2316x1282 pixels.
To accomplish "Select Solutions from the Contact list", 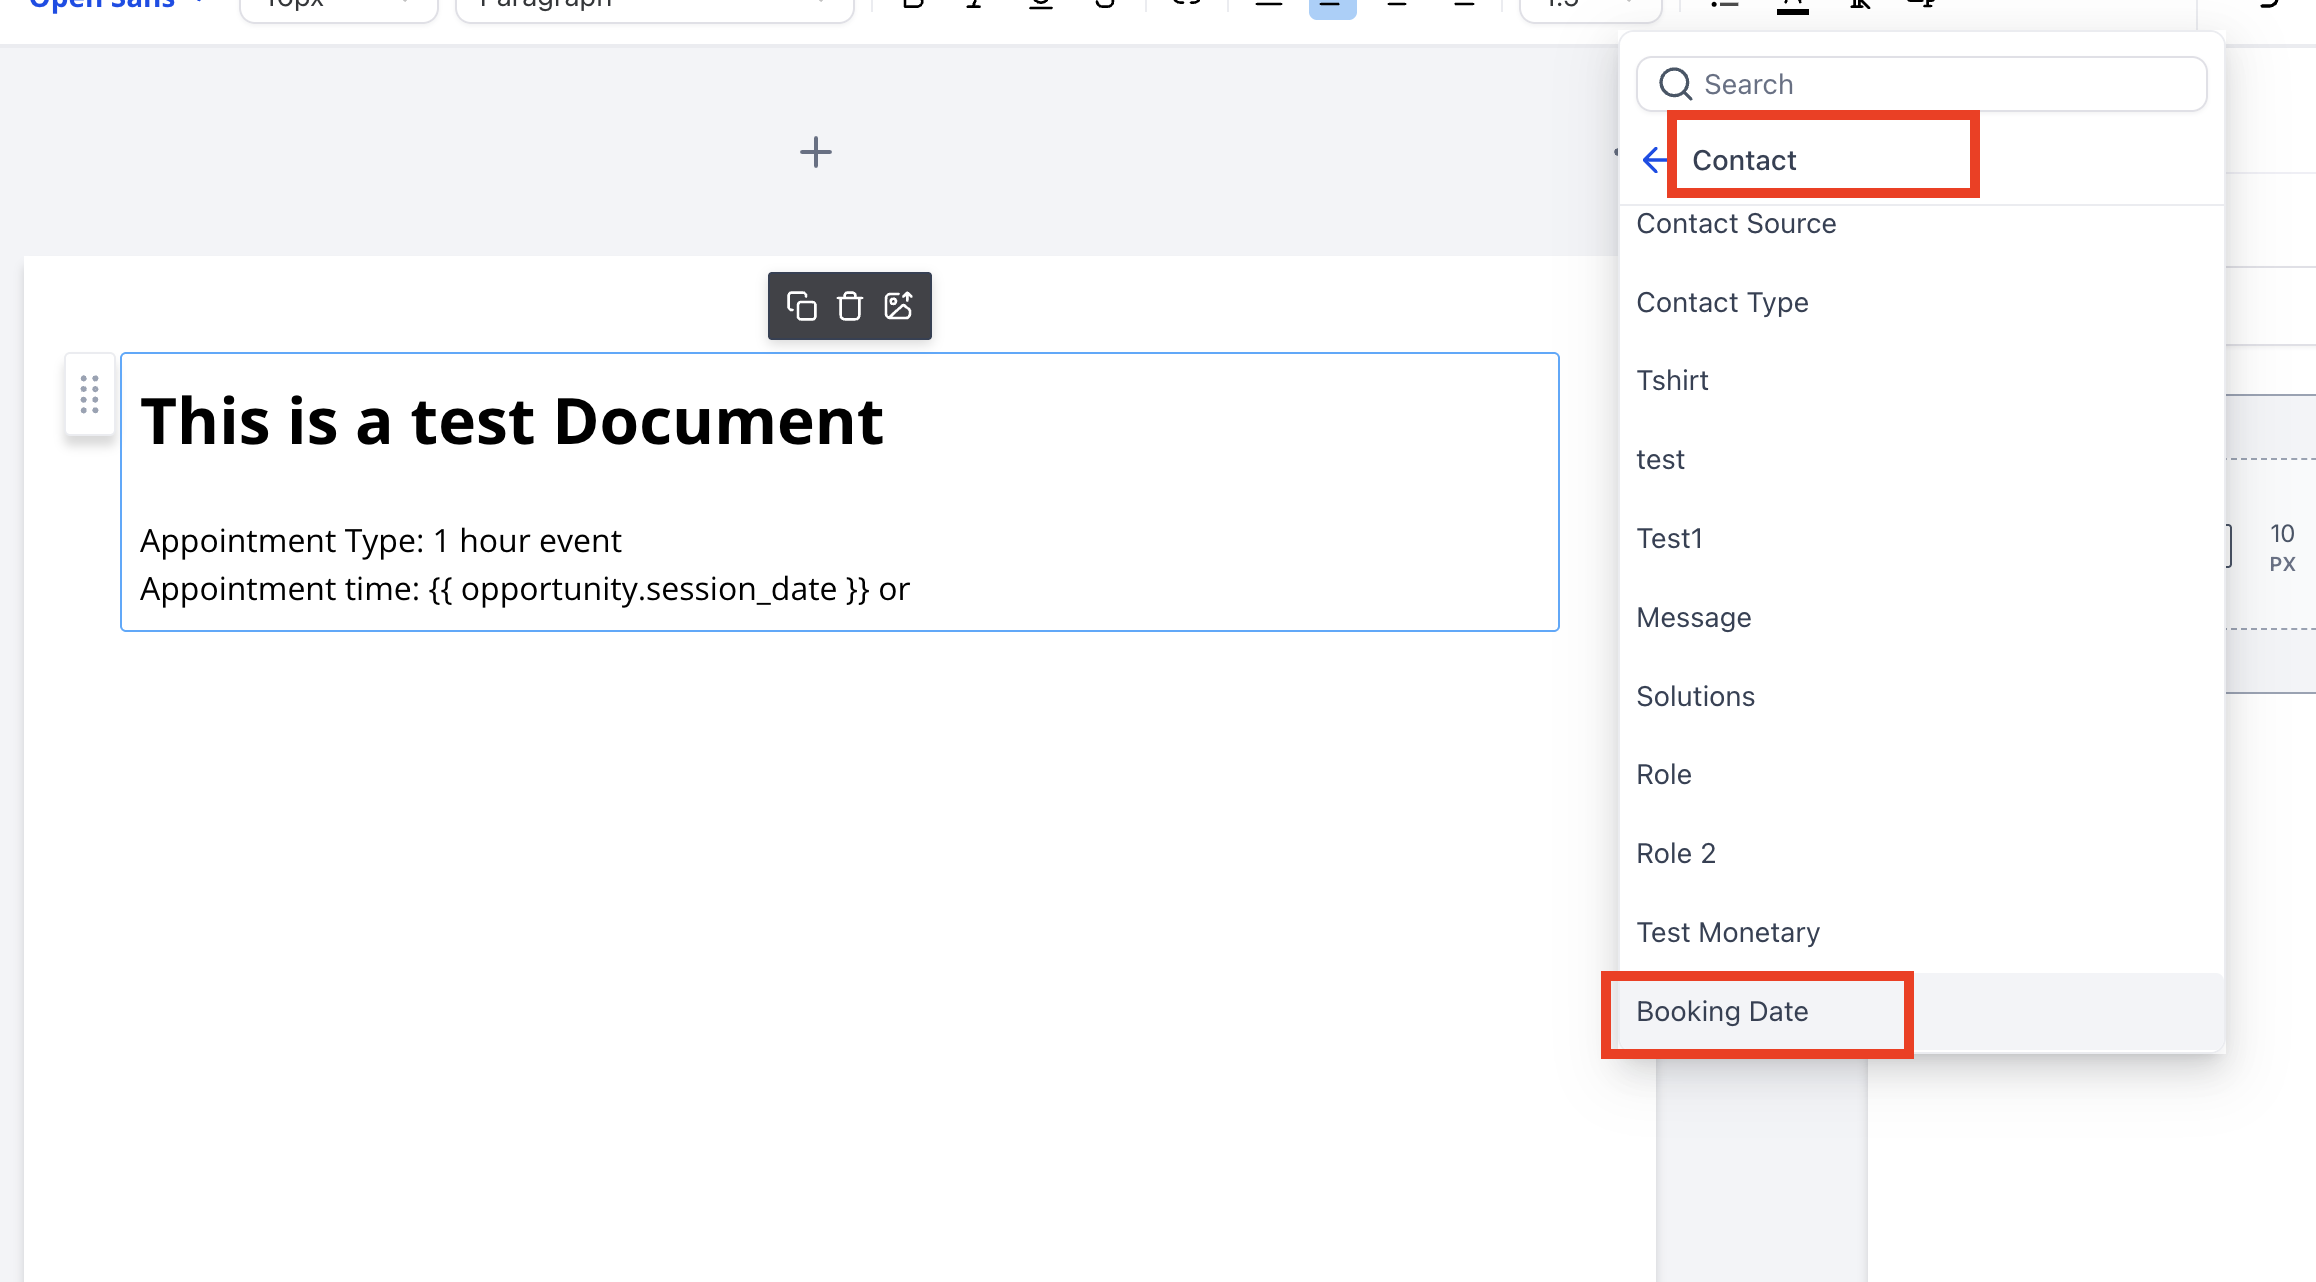I will (1695, 696).
